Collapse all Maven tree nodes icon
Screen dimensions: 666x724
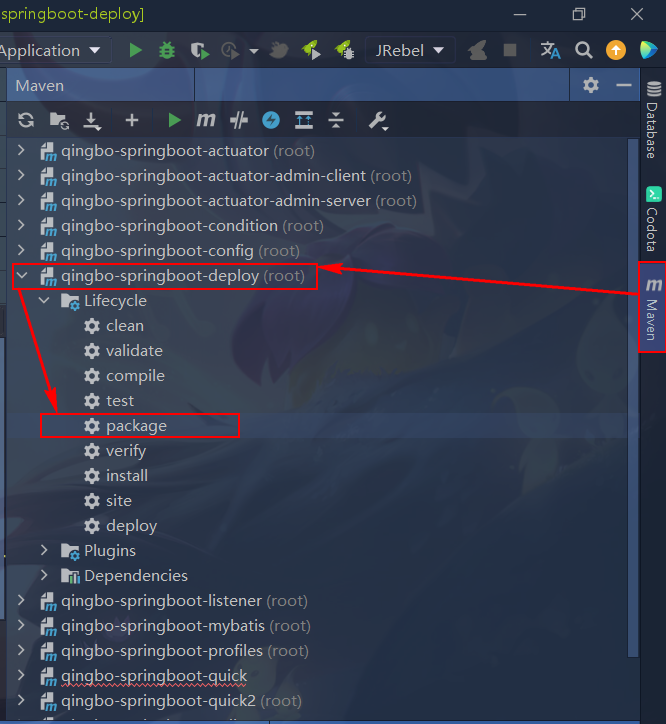tap(336, 121)
